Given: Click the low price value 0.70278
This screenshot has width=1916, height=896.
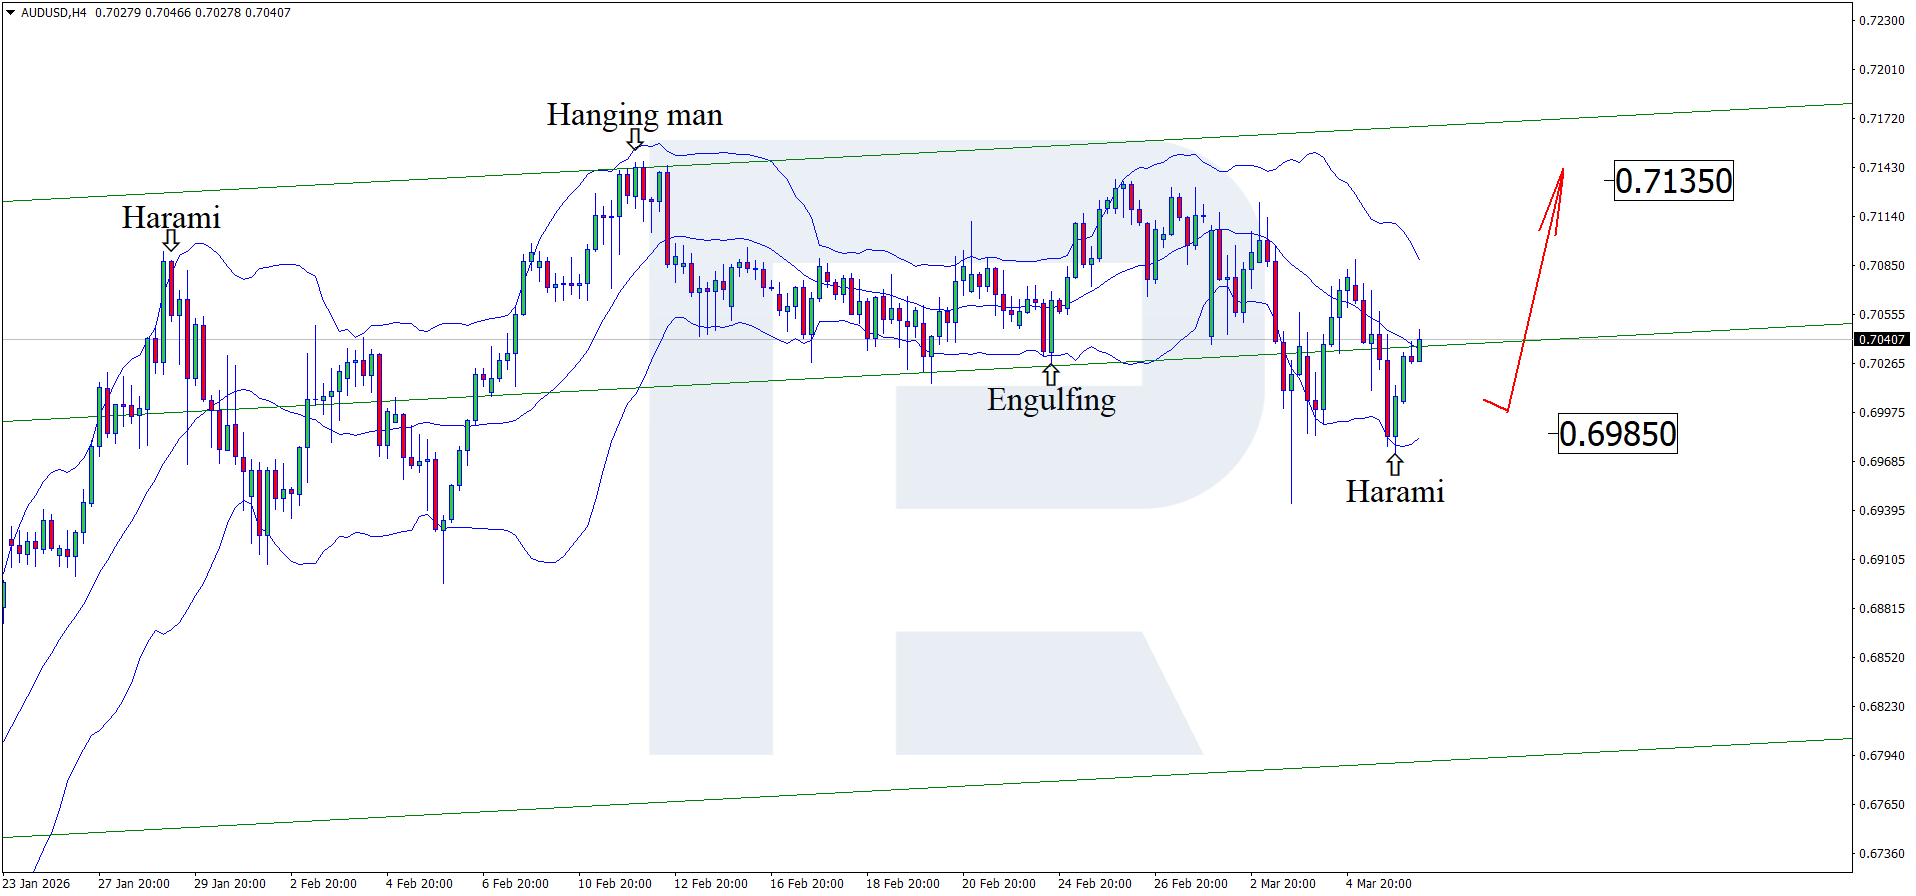Looking at the screenshot, I should (x=217, y=13).
